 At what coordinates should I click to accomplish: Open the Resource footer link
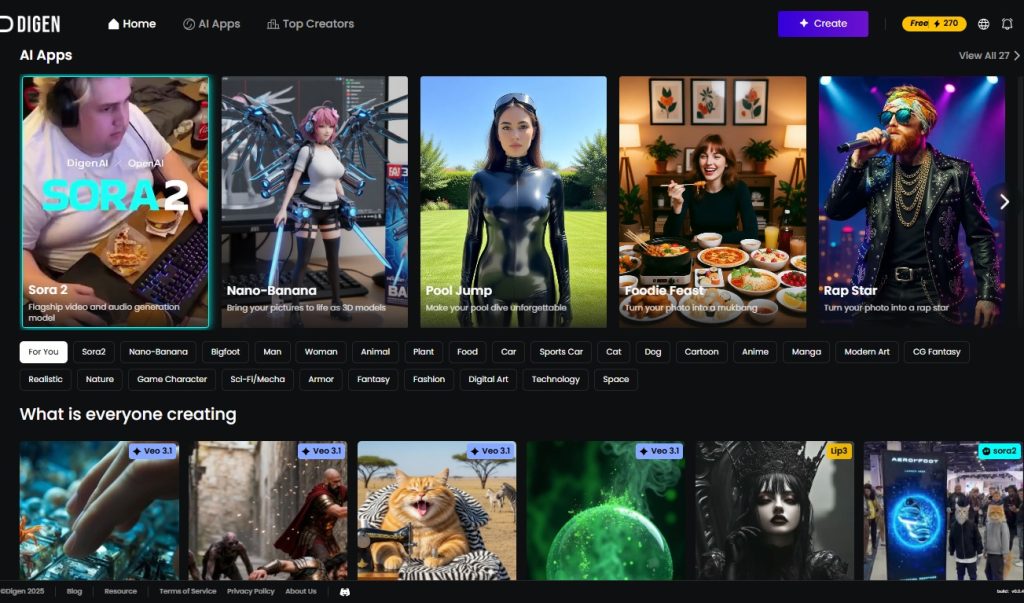tap(120, 592)
